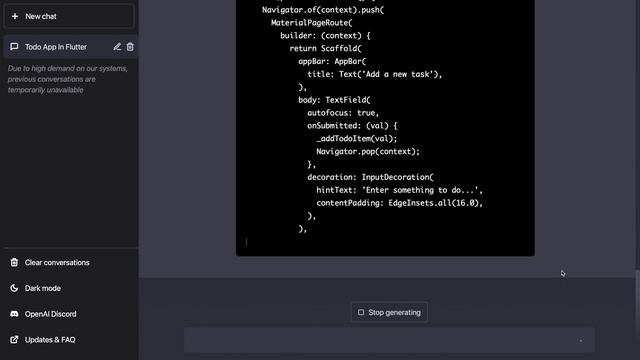Click the trash icon beside Clear conversations
The image size is (640, 360).
14,262
